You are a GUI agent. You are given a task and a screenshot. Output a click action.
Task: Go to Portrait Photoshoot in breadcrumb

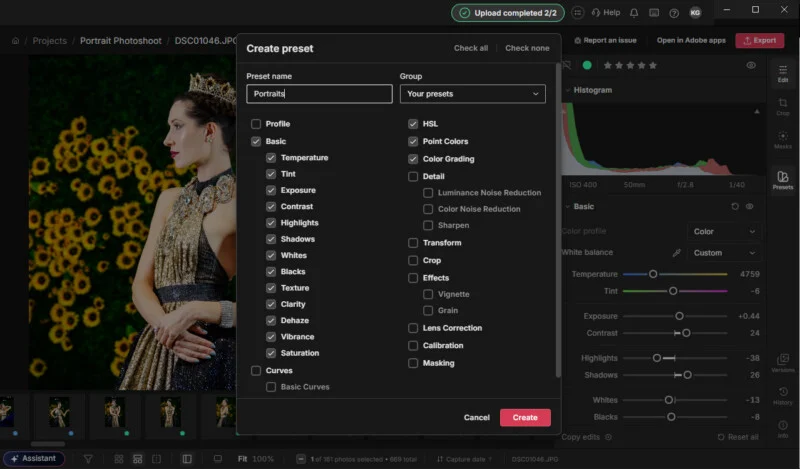[x=120, y=41]
